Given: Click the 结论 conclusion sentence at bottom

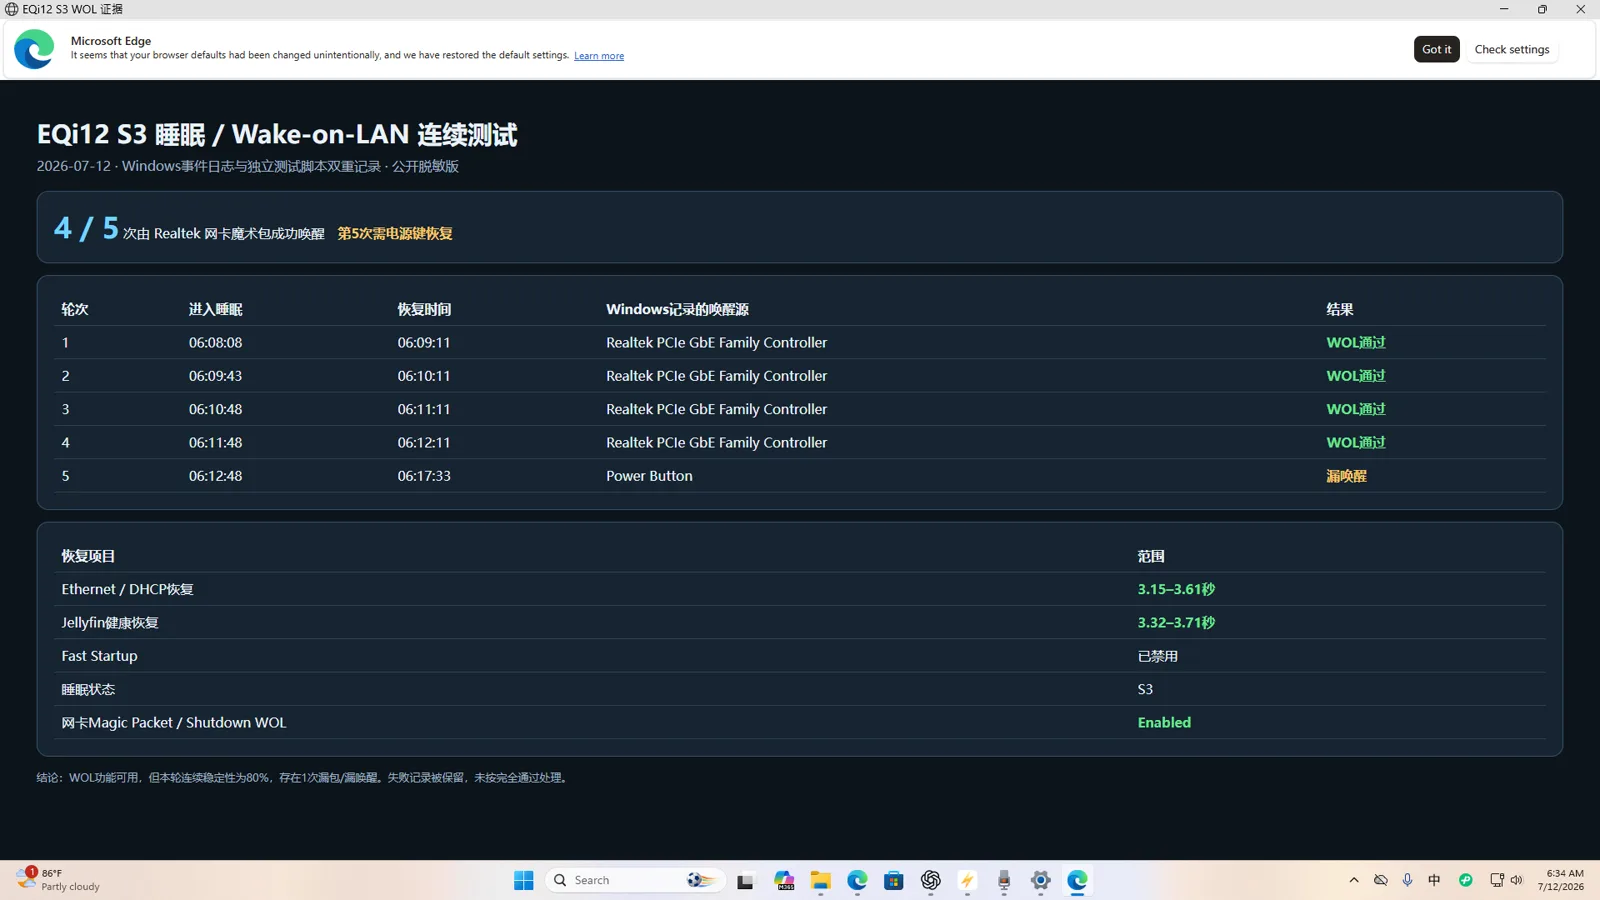Looking at the screenshot, I should [304, 777].
